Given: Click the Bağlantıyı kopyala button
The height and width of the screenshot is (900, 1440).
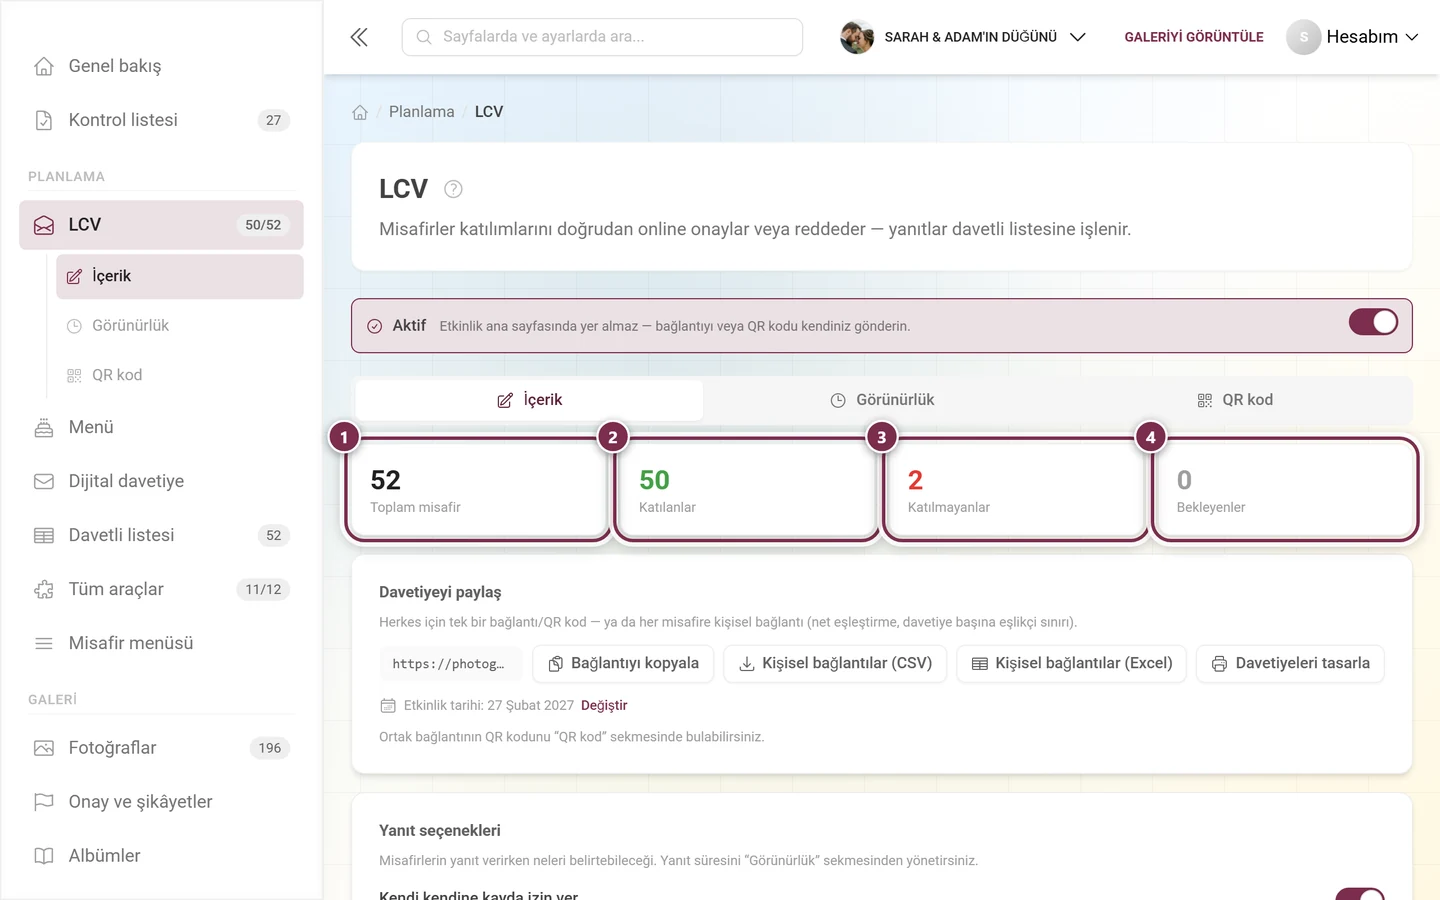Looking at the screenshot, I should coord(623,664).
